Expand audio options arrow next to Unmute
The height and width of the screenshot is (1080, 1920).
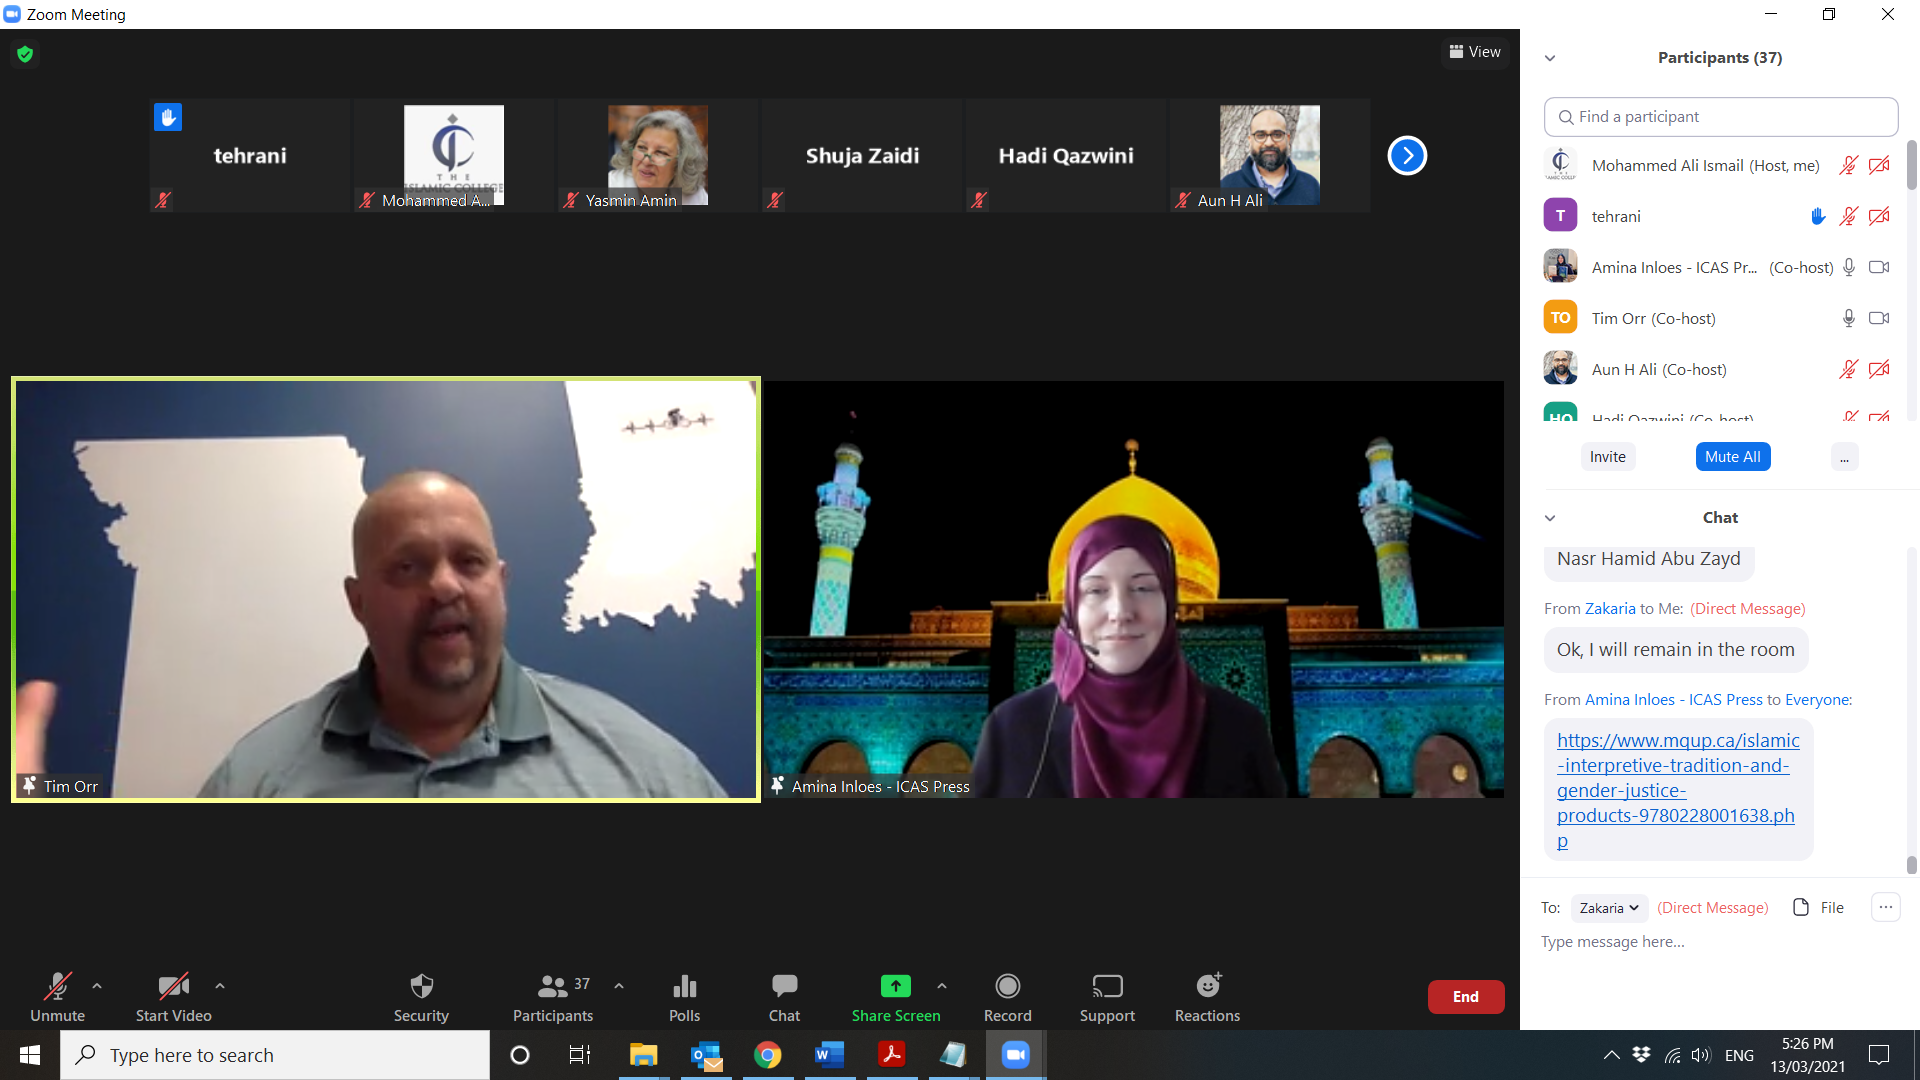[x=97, y=986]
